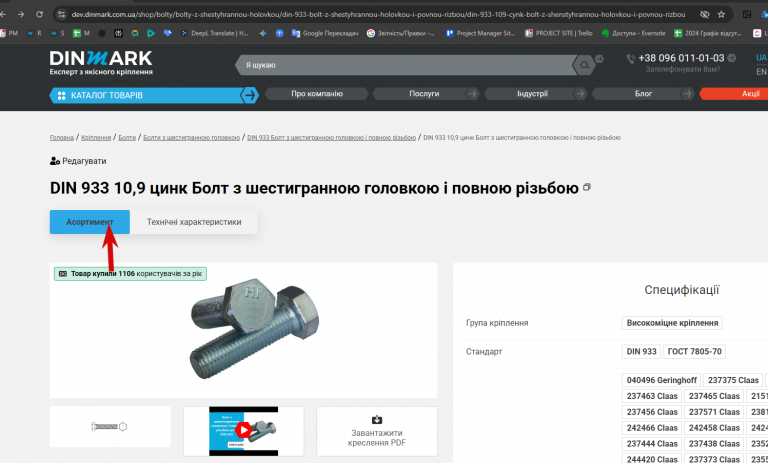The image size is (768, 463).
Task: Select the bolt drawing thumbnail
Action: pos(110,426)
